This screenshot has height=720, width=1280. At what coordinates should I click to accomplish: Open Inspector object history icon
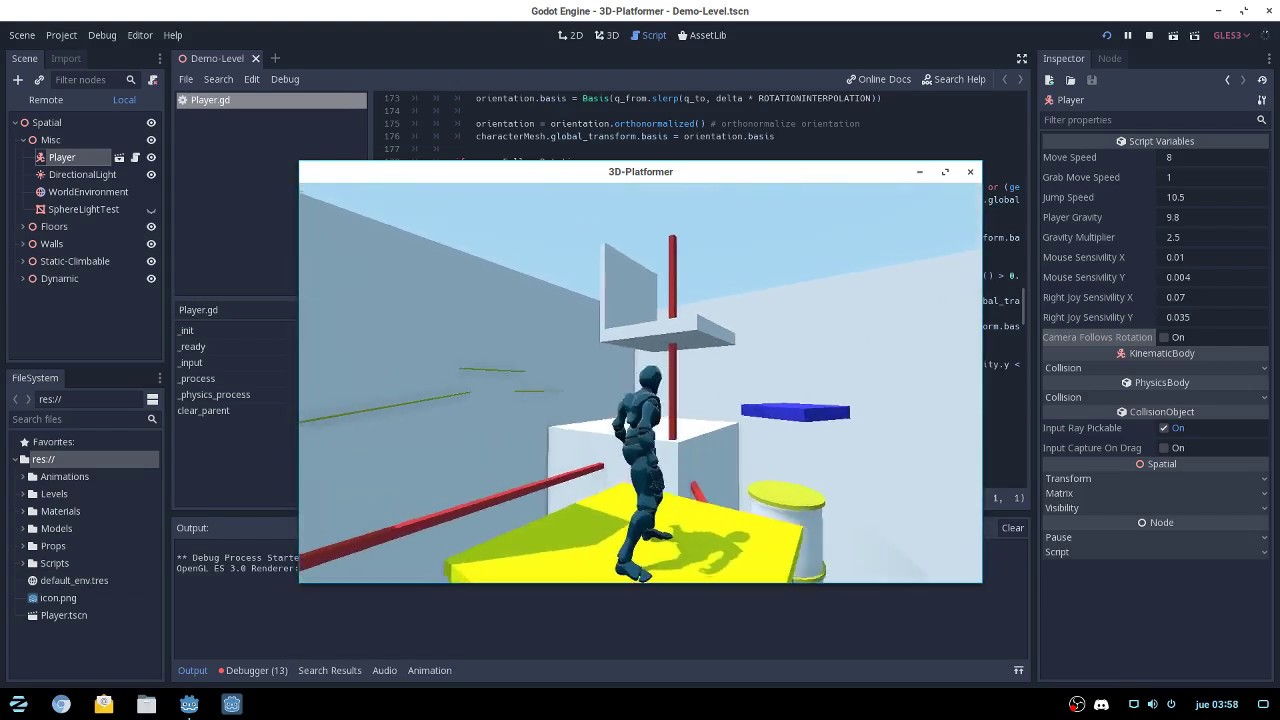point(1263,80)
